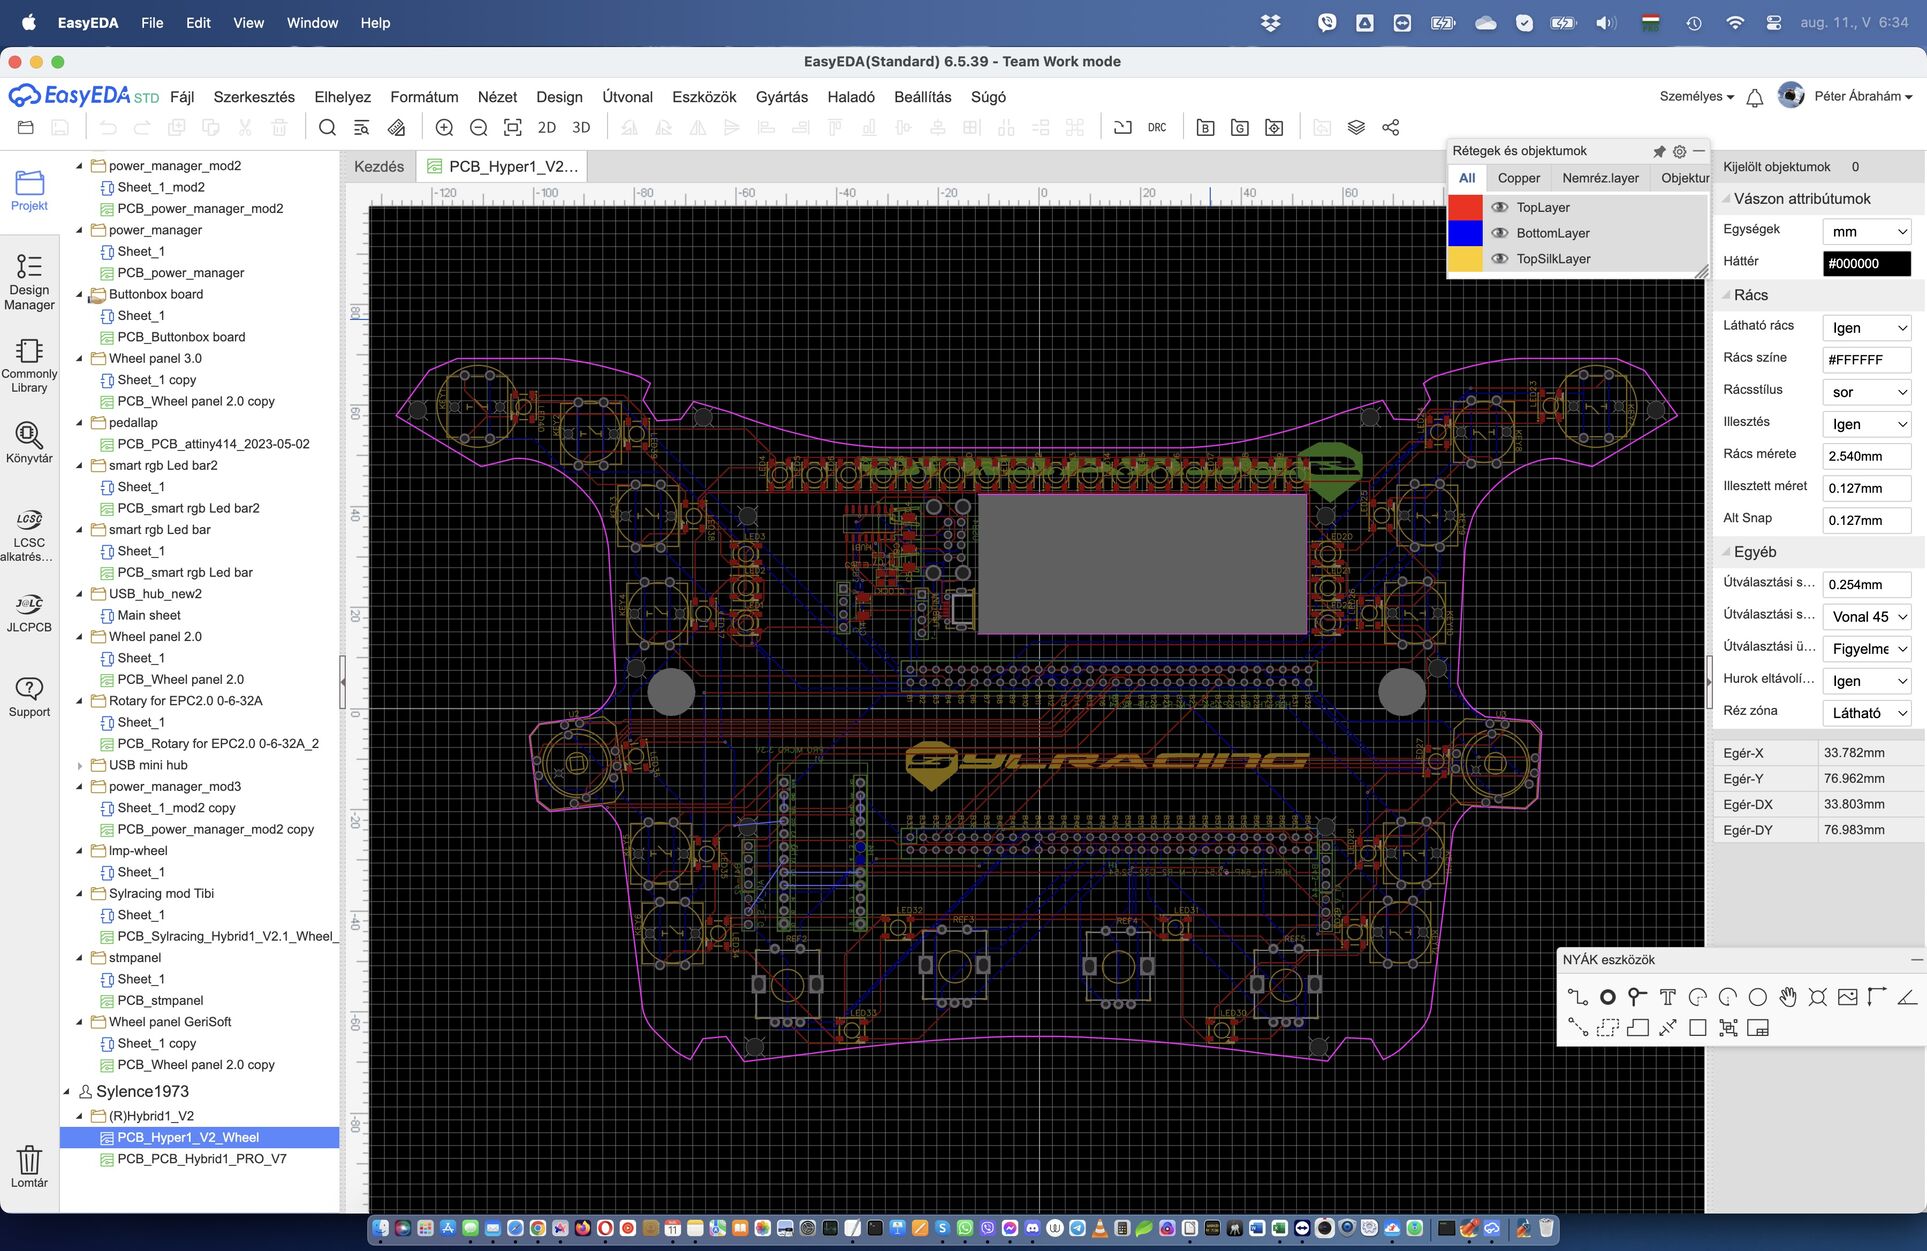The height and width of the screenshot is (1251, 1927).
Task: Select the Rectangle tool in NYÁK eszközök
Action: coord(1697,1027)
